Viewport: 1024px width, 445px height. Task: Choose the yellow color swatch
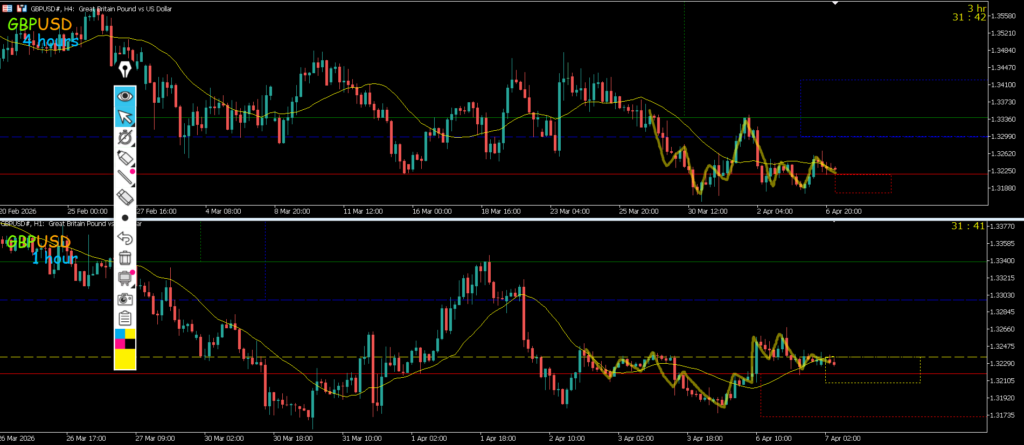click(x=125, y=359)
